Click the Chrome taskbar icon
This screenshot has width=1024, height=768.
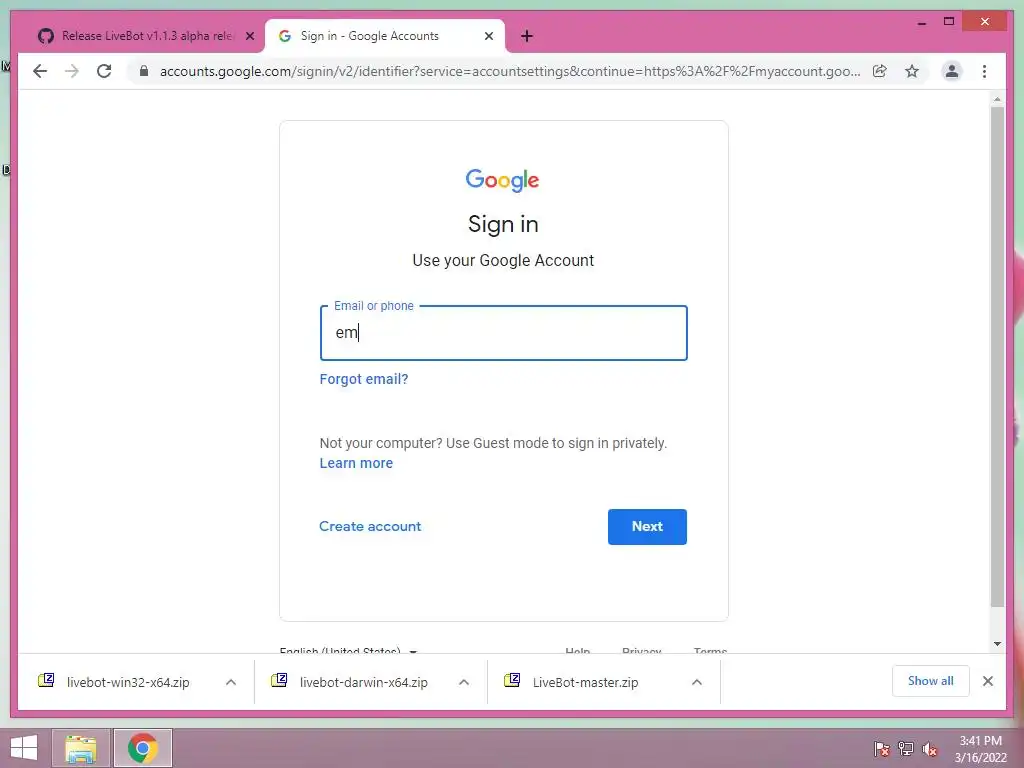142,748
